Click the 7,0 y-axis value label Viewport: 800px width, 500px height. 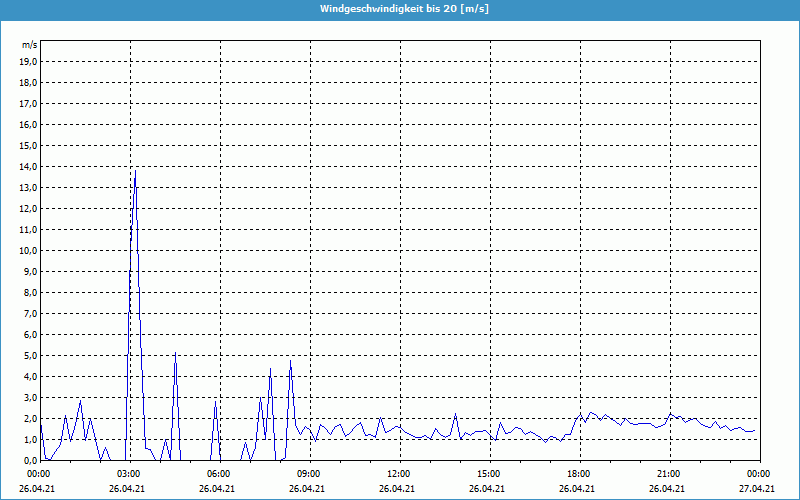pos(30,313)
